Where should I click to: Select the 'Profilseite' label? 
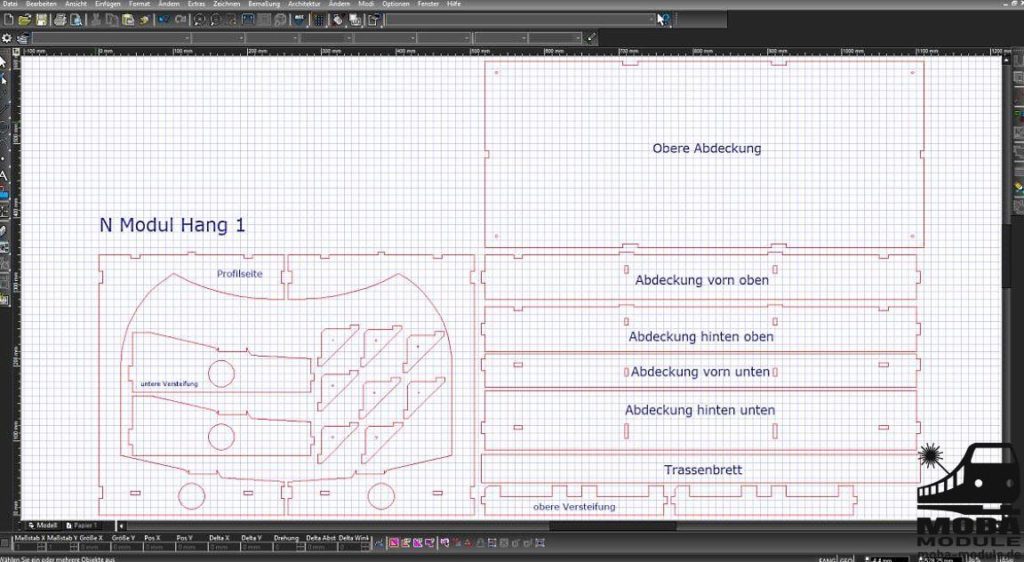[240, 273]
